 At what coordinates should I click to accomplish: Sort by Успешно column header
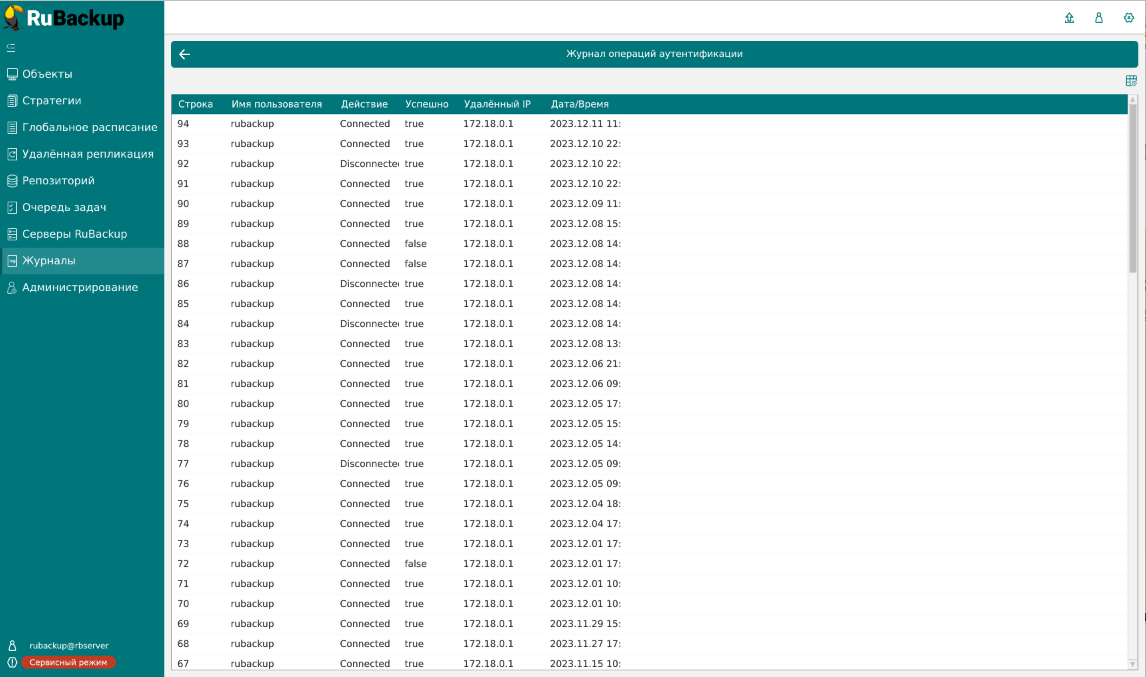pyautogui.click(x=426, y=104)
